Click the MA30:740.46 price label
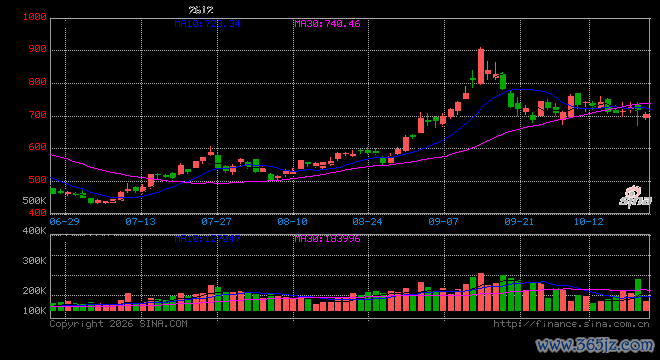This screenshot has height=360, width=660. click(x=327, y=24)
